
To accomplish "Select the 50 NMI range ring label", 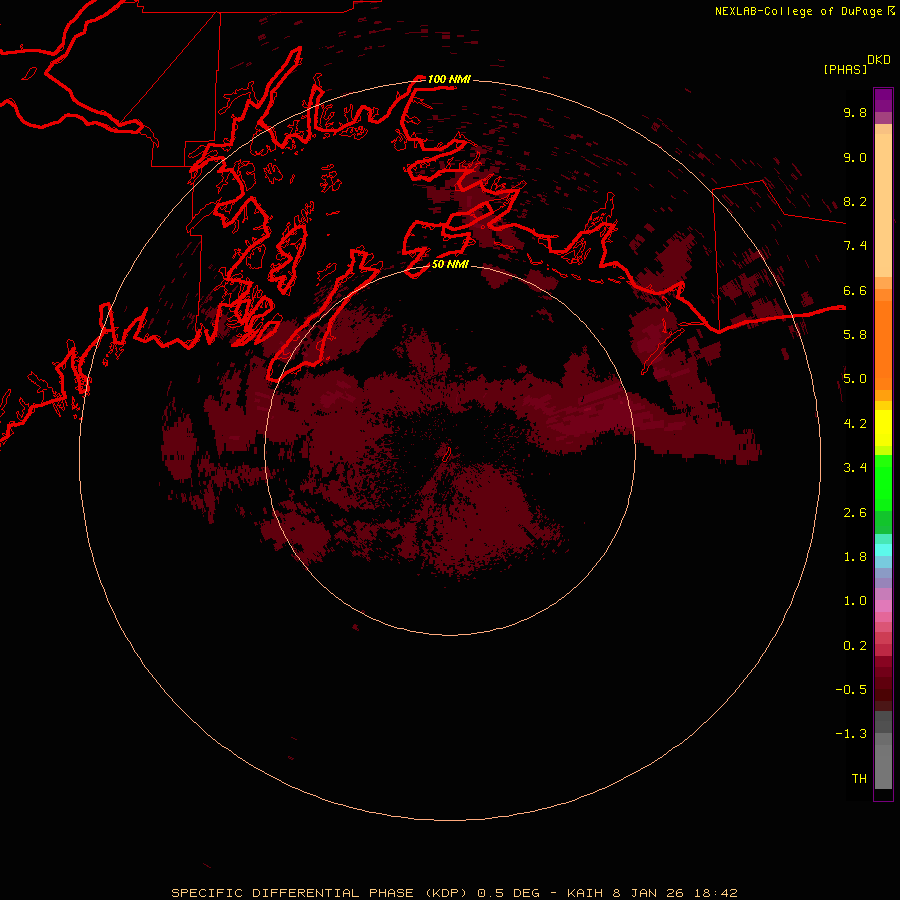I will (x=450, y=265).
